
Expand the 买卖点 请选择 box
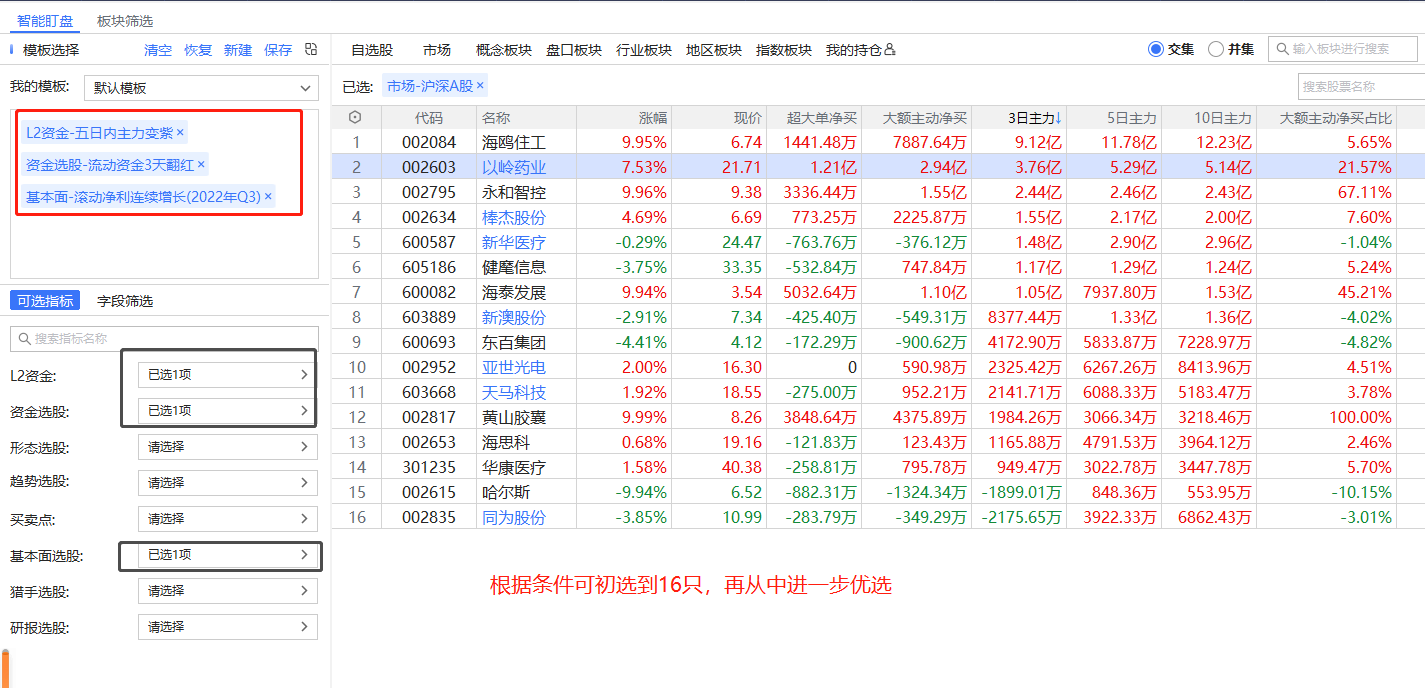228,519
